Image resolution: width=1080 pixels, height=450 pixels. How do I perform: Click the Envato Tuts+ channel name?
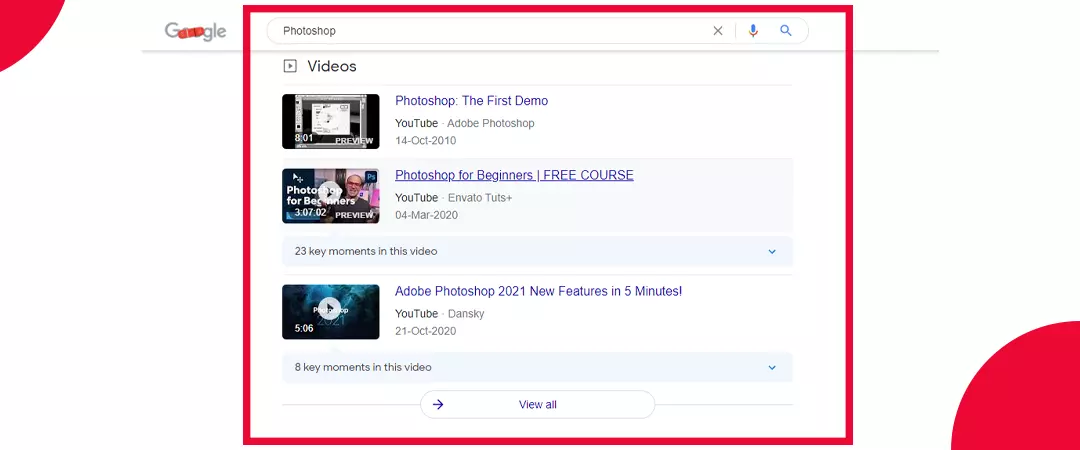tap(480, 198)
